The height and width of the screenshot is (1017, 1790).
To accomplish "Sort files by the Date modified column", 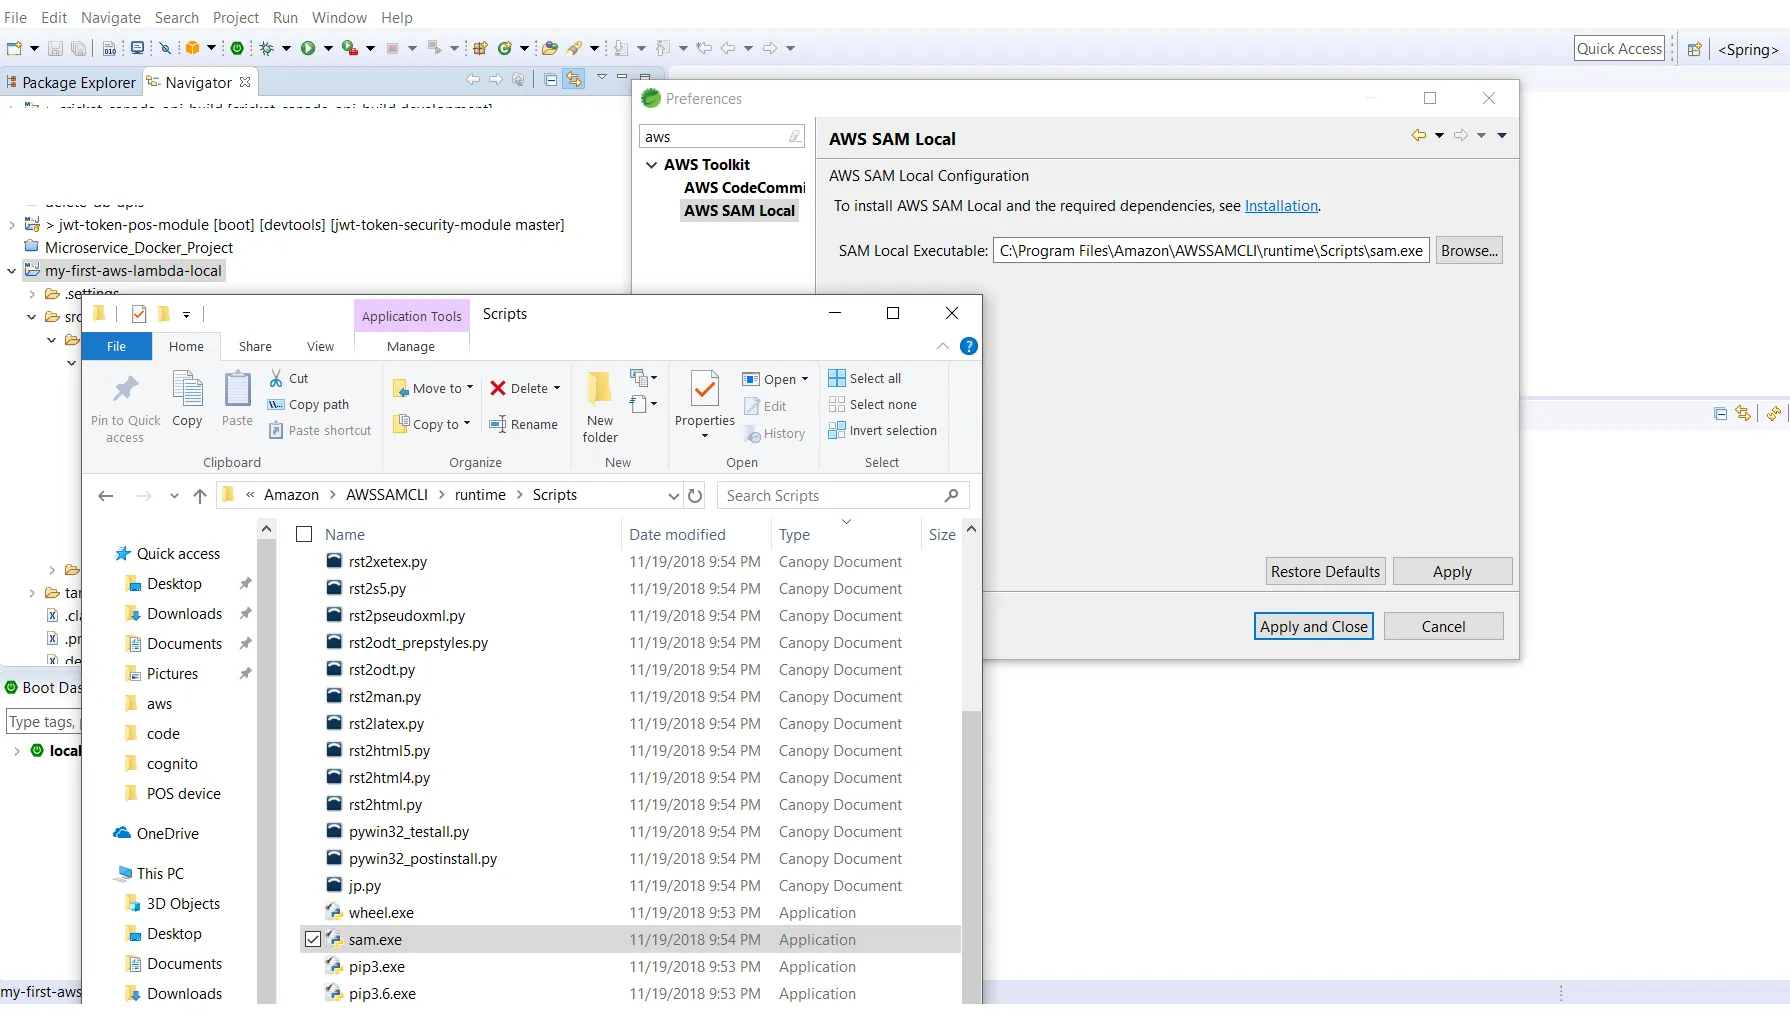I will [677, 534].
